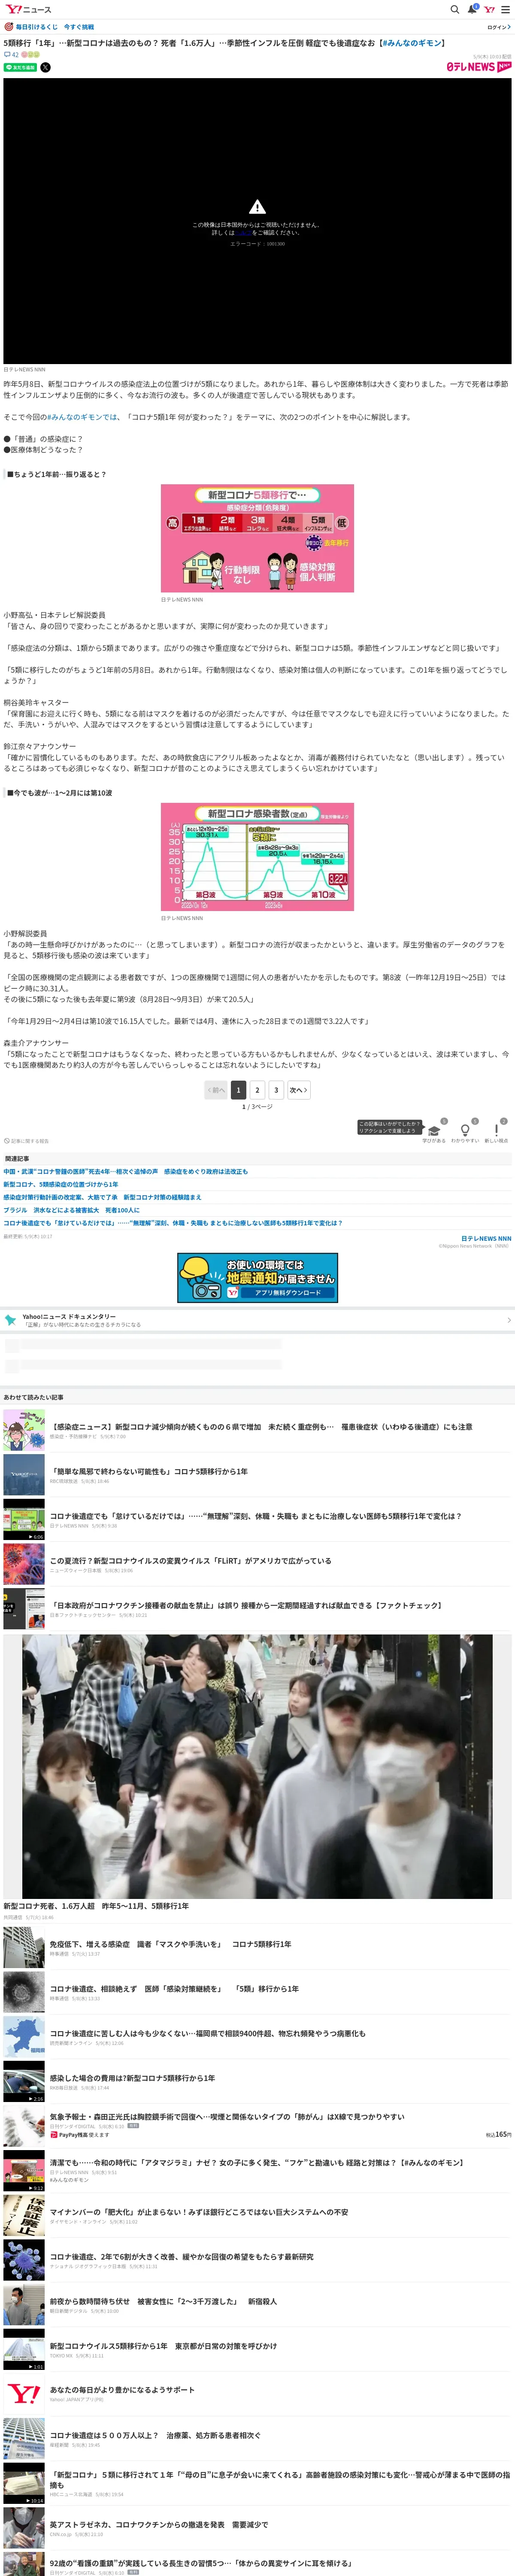Click the ログイン link
The height and width of the screenshot is (2576, 515).
[x=499, y=27]
